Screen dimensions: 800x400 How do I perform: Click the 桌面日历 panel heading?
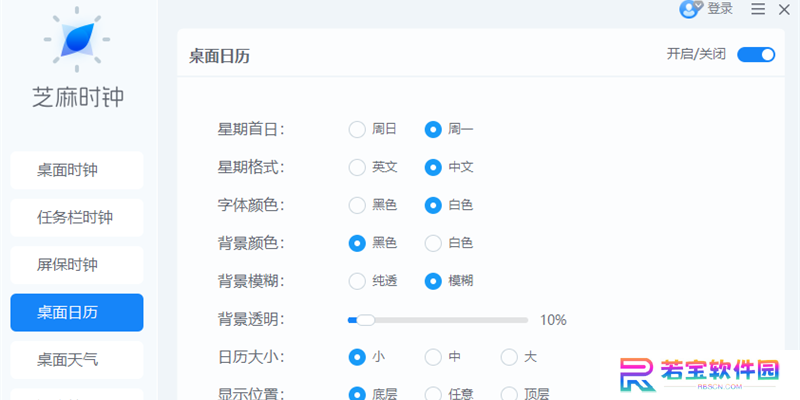click(x=219, y=56)
